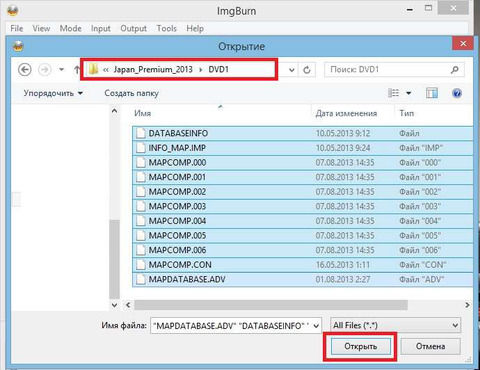This screenshot has width=480, height=370.
Task: Sort by Дата изменения column header
Action: 346,113
